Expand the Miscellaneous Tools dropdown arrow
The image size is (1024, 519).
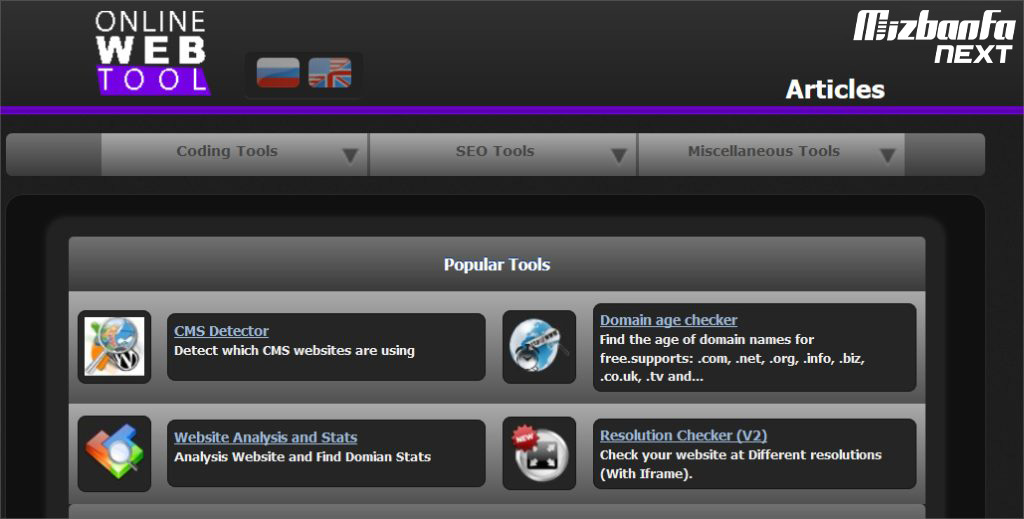click(x=887, y=155)
